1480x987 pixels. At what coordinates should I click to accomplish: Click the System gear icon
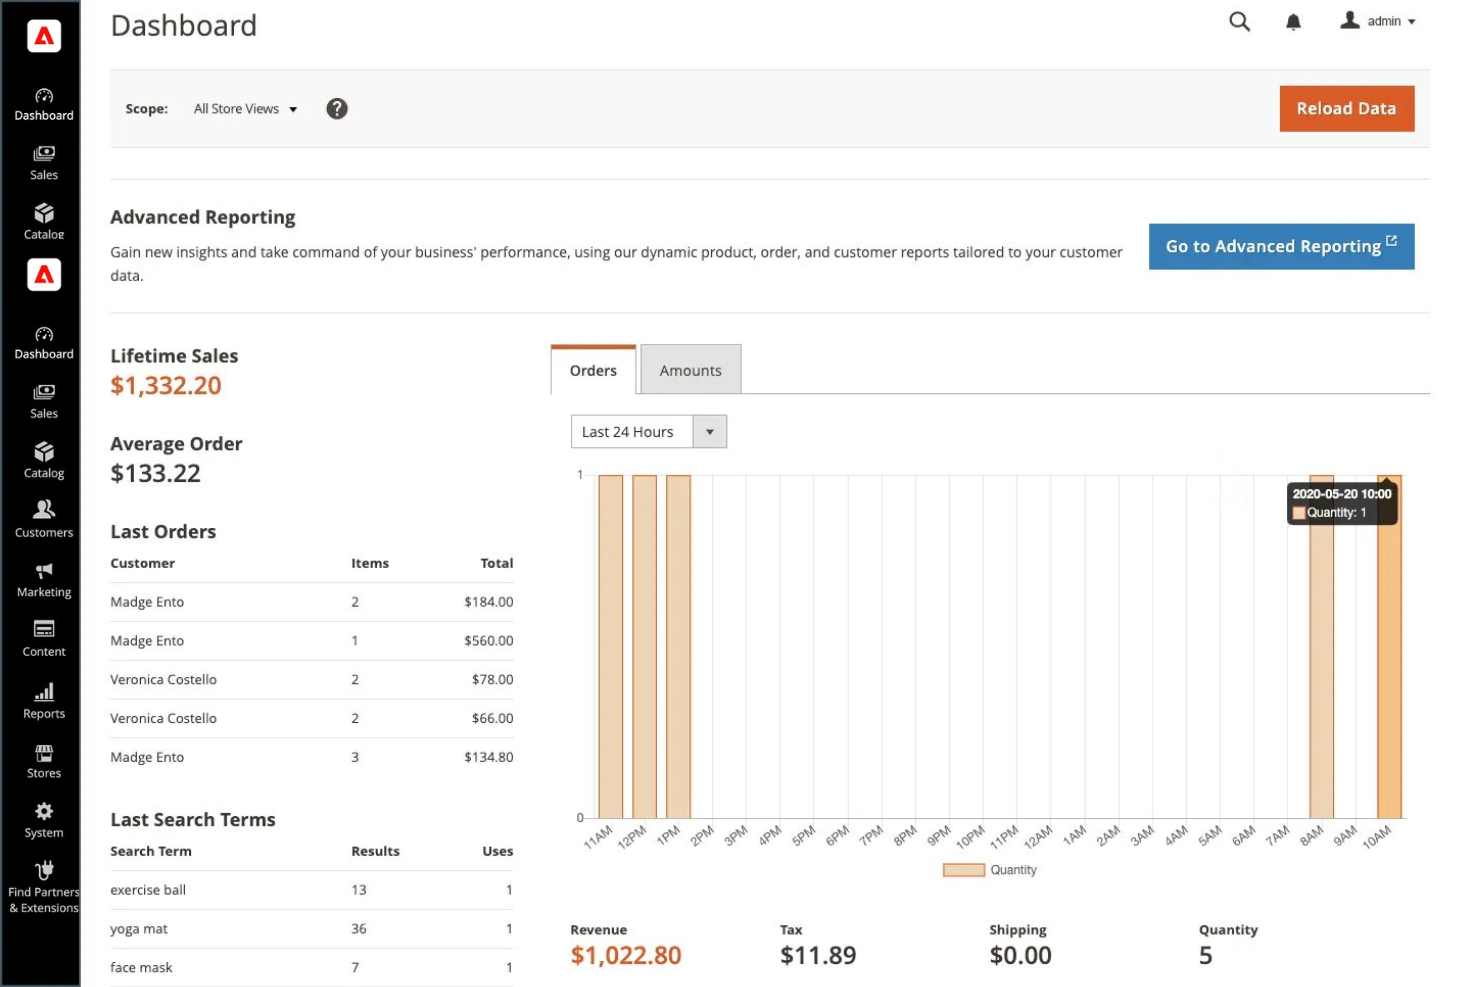tap(43, 818)
